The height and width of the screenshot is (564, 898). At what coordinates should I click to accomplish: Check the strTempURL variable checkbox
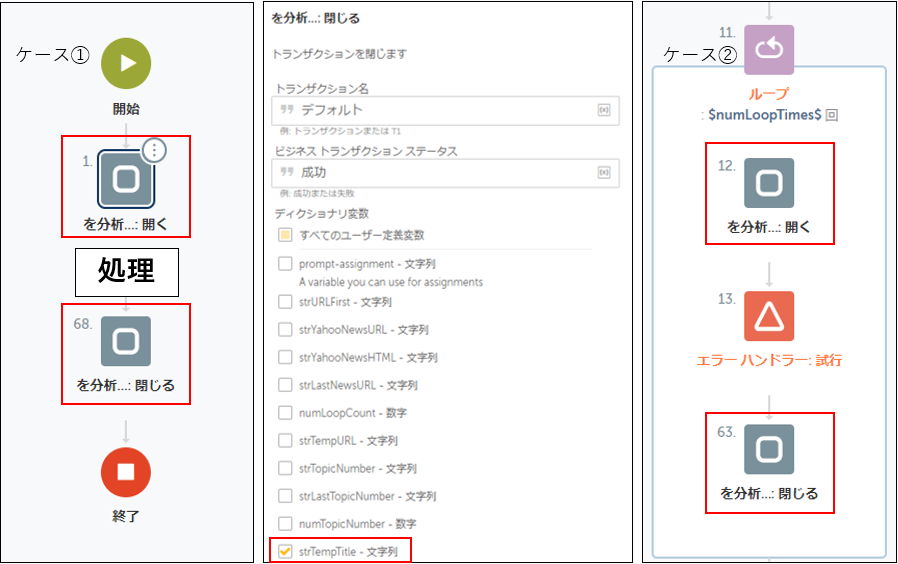tap(285, 440)
